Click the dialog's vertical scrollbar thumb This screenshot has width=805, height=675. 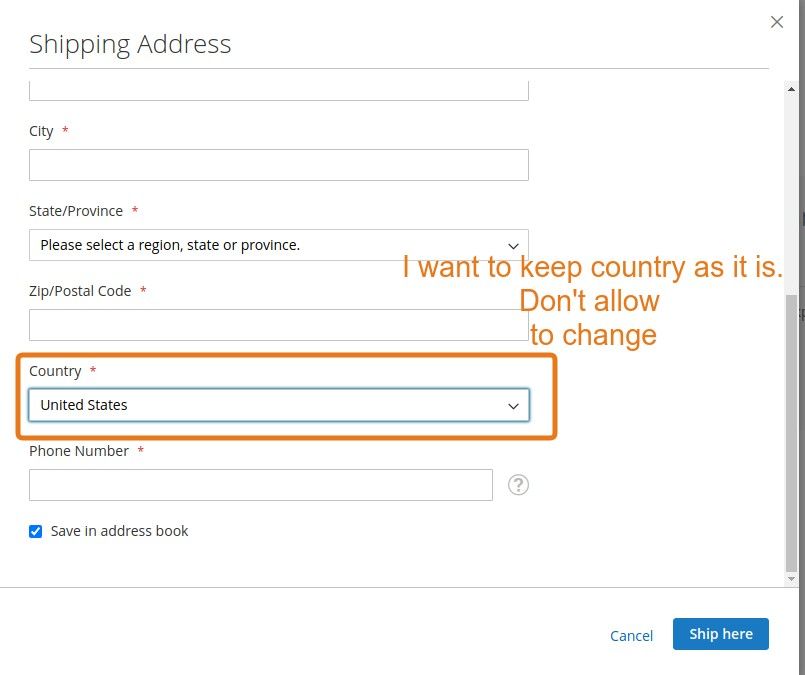coord(792,430)
